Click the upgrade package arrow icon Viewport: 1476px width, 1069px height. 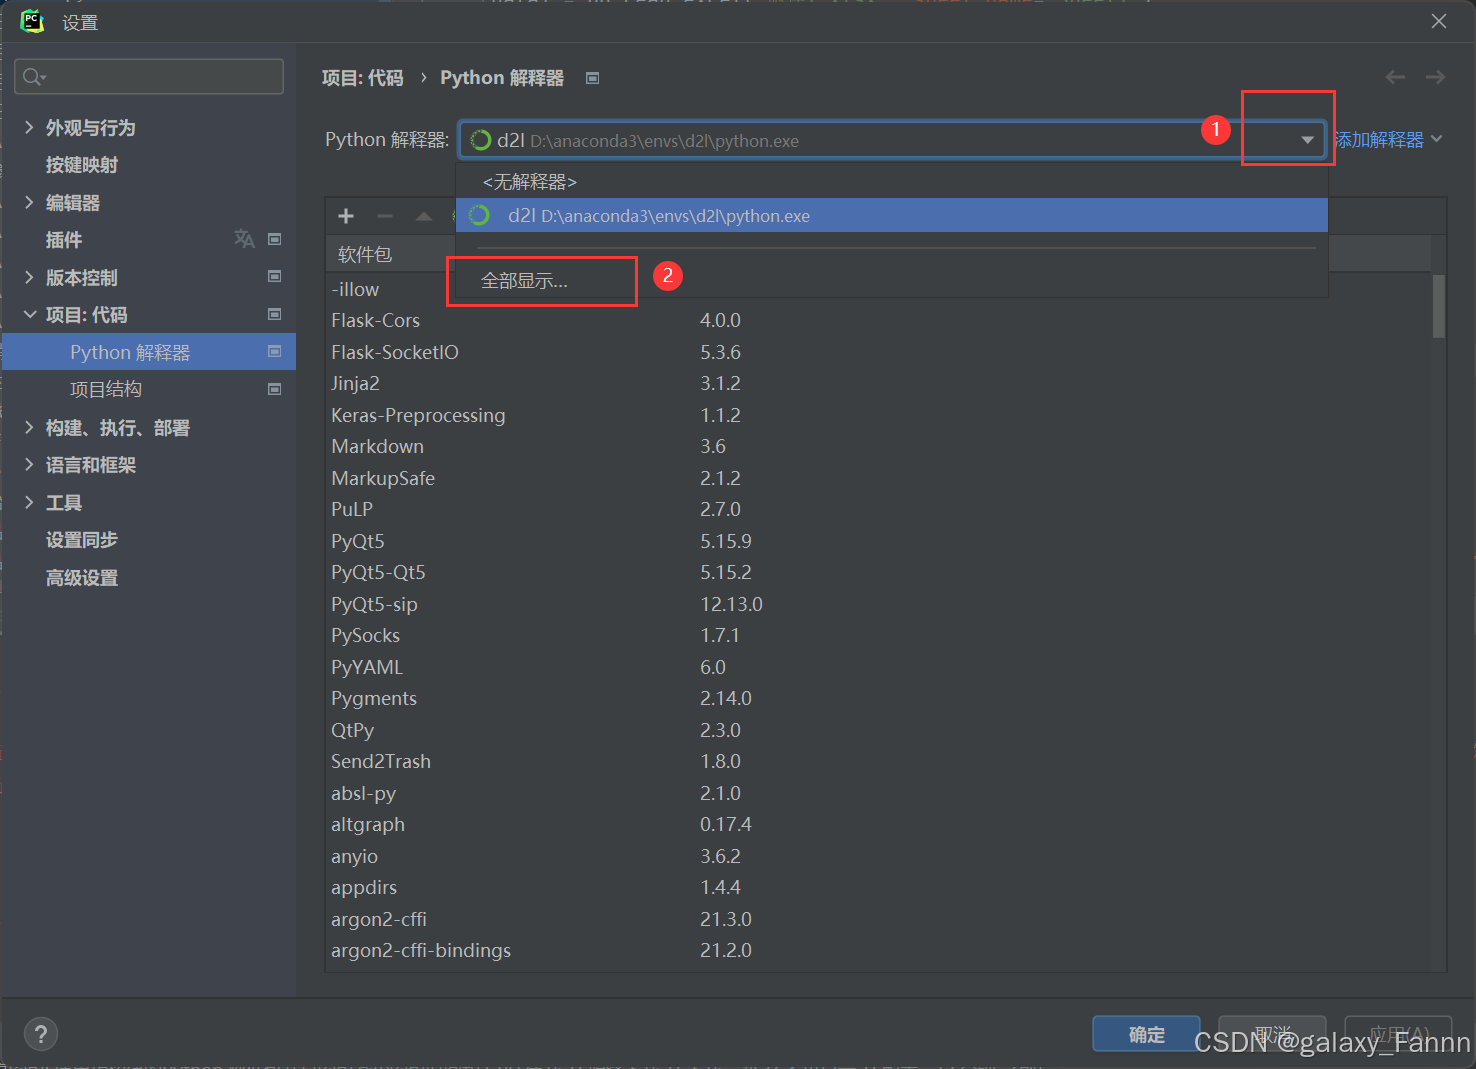pyautogui.click(x=423, y=215)
